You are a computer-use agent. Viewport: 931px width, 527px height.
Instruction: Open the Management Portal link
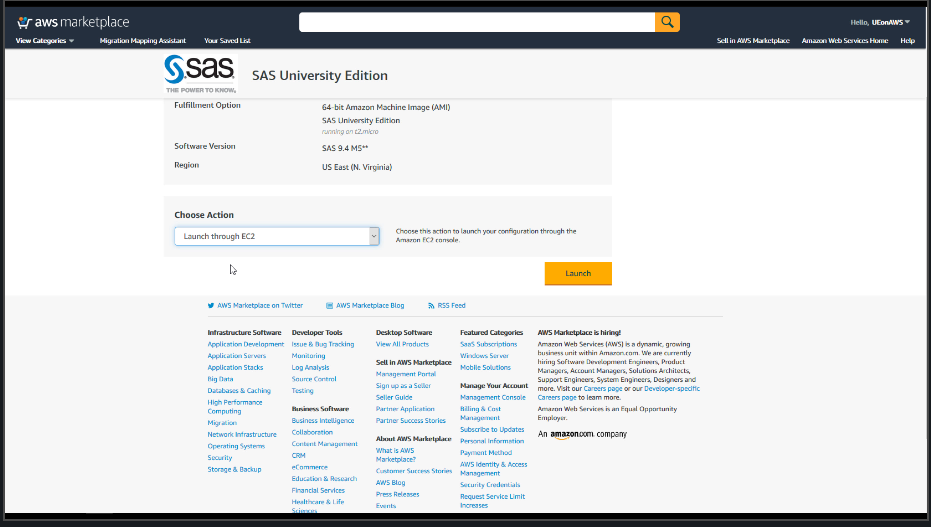pyautogui.click(x=406, y=374)
